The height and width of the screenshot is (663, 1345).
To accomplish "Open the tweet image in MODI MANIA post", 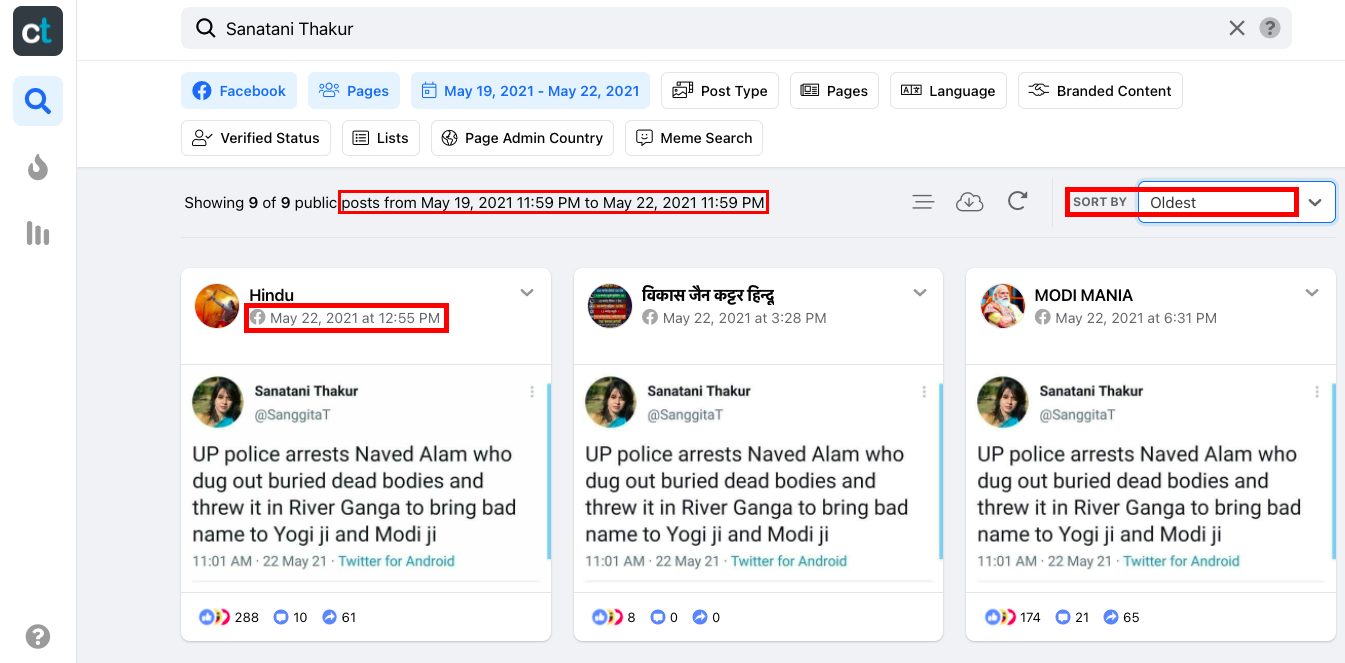I will [x=1151, y=479].
